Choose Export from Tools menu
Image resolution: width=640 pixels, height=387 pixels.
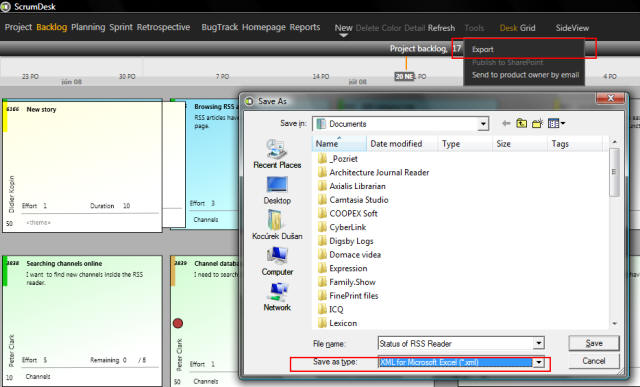point(483,49)
